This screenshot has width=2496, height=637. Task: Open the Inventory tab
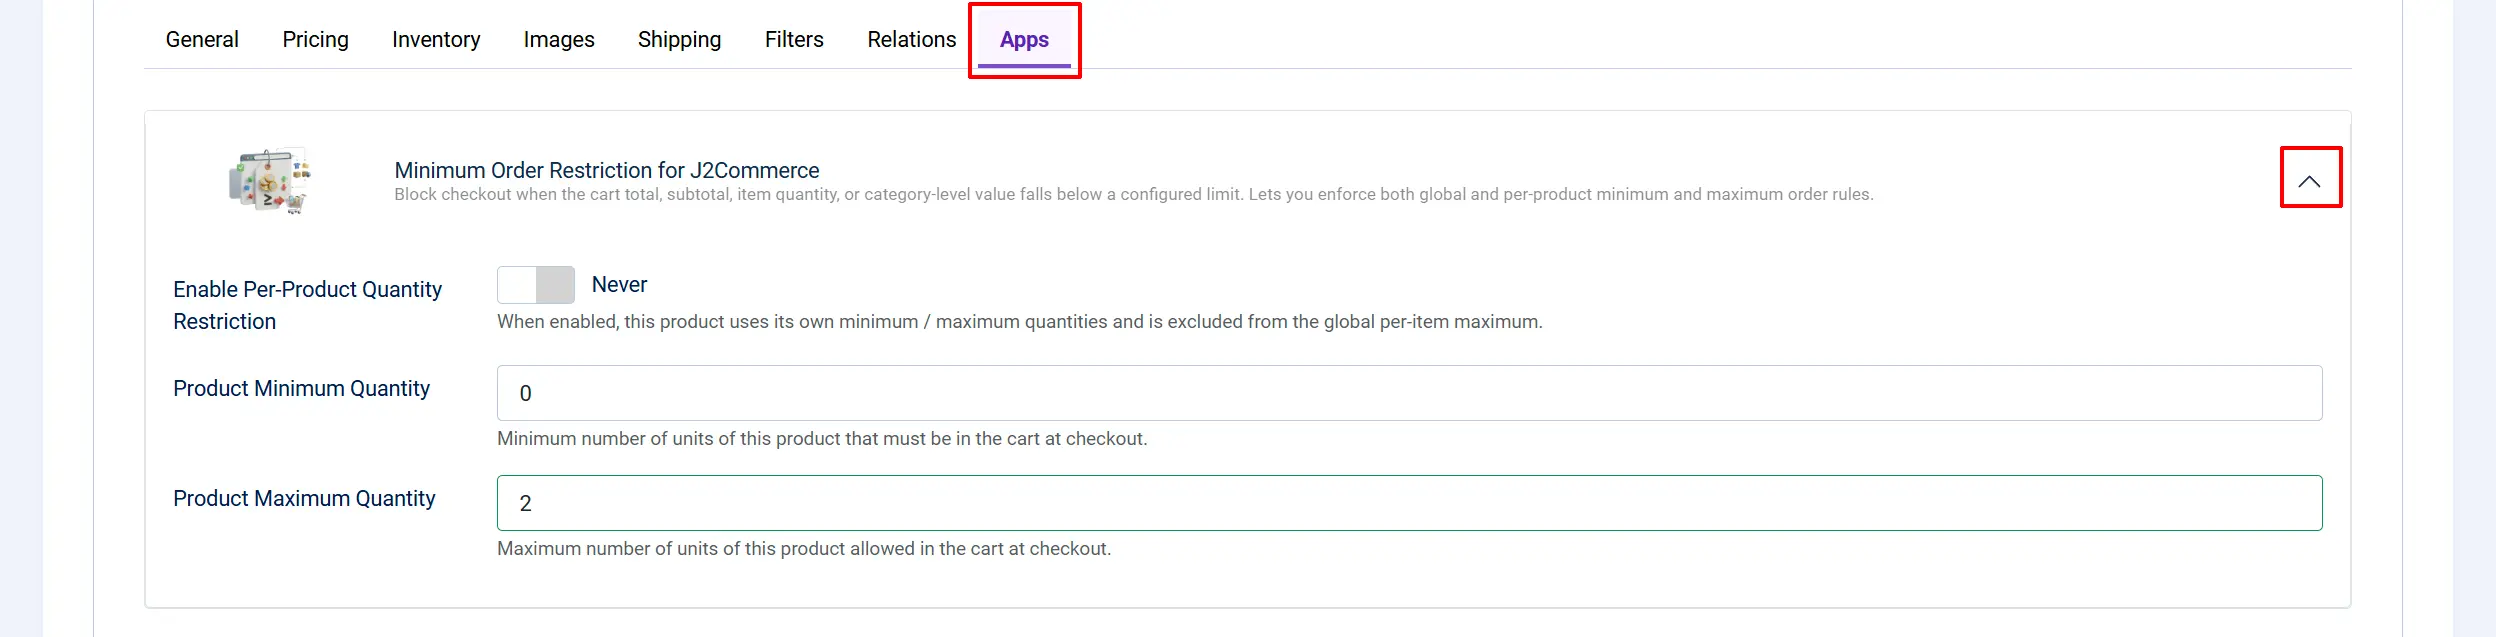tap(436, 39)
